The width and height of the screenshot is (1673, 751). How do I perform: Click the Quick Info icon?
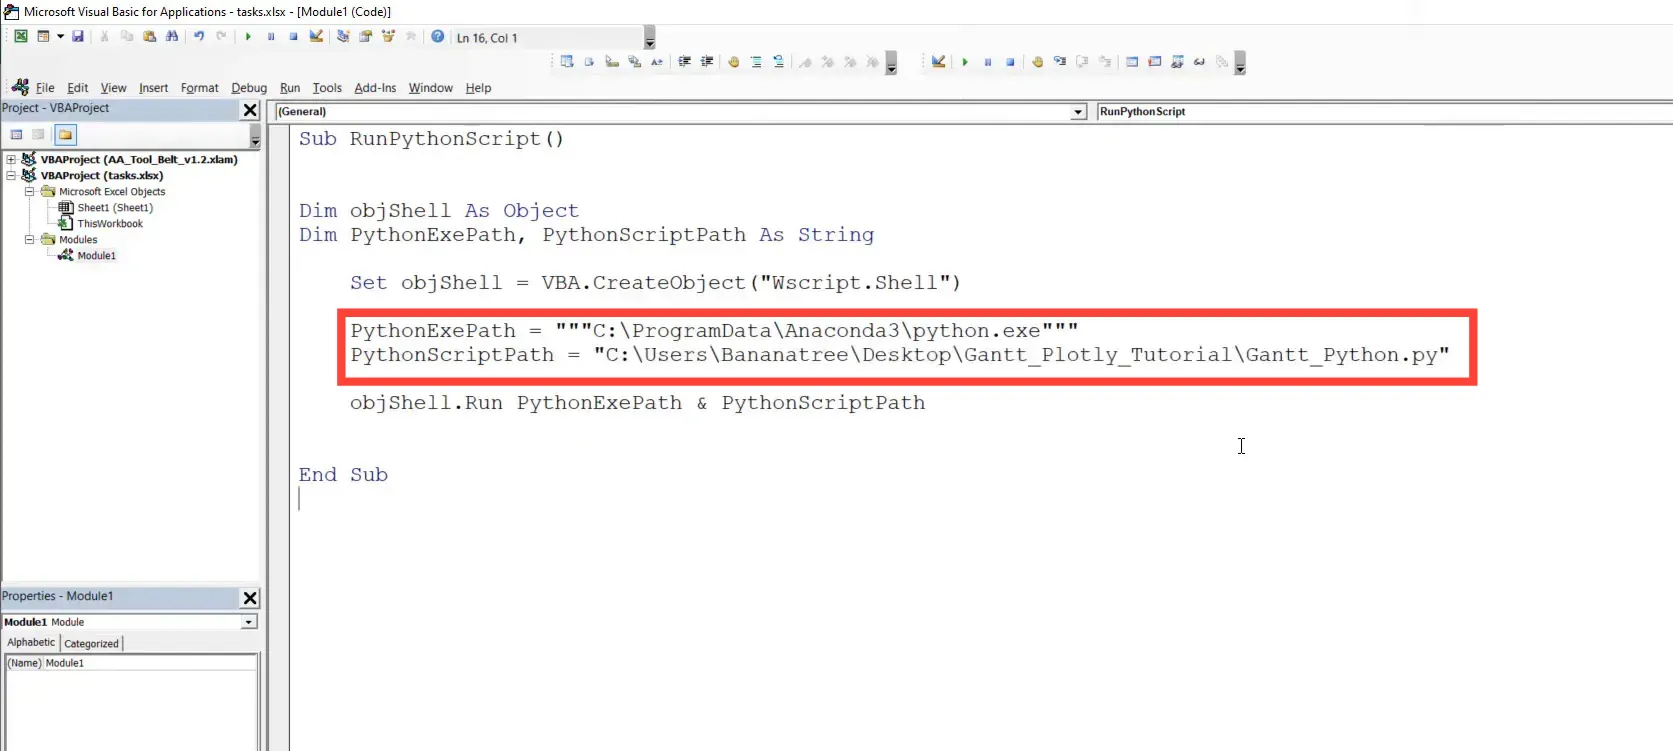pyautogui.click(x=612, y=62)
